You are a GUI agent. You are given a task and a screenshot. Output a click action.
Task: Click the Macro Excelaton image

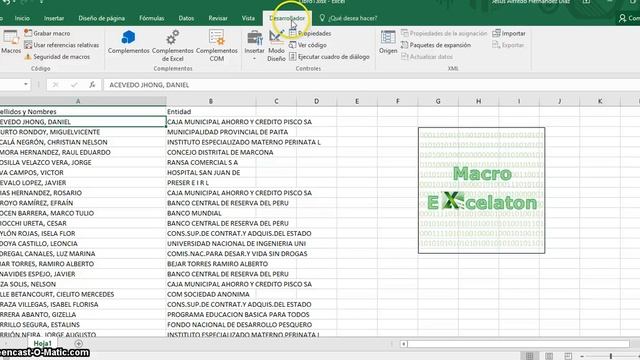tap(482, 190)
